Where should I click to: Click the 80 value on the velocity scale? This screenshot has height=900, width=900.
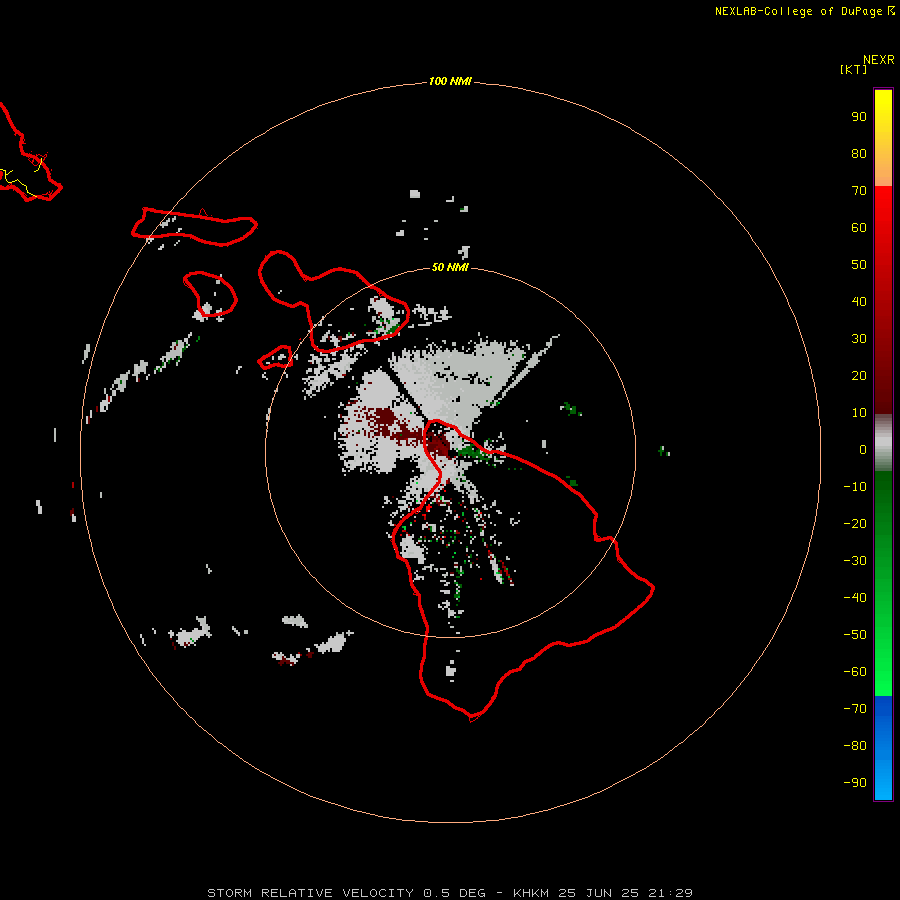[859, 154]
